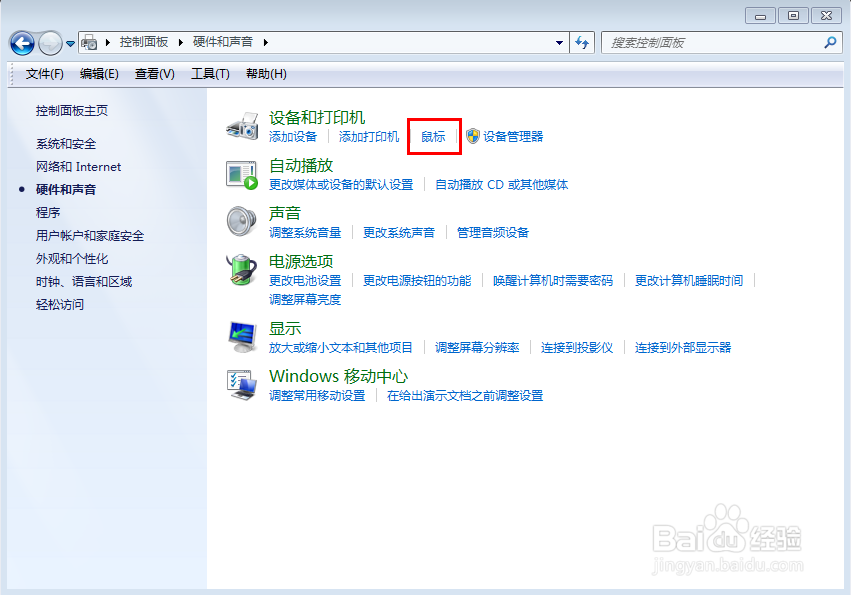Click the Control Panel icon in address bar
Viewport: 851px width, 595px height.
point(89,42)
